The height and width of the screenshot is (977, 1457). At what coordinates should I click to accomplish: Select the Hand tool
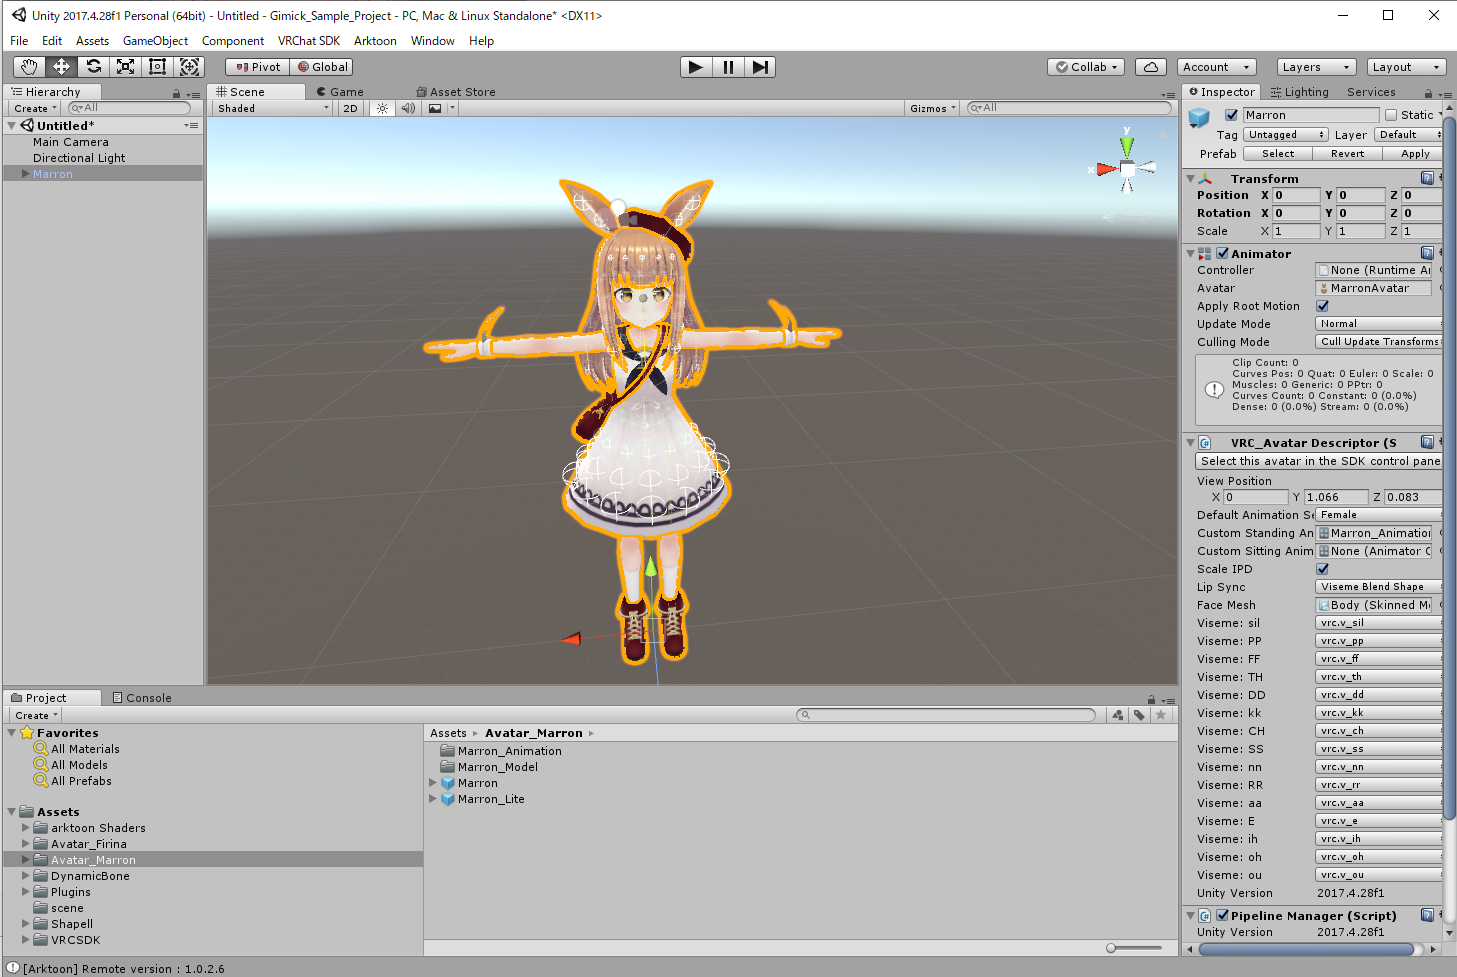point(29,67)
